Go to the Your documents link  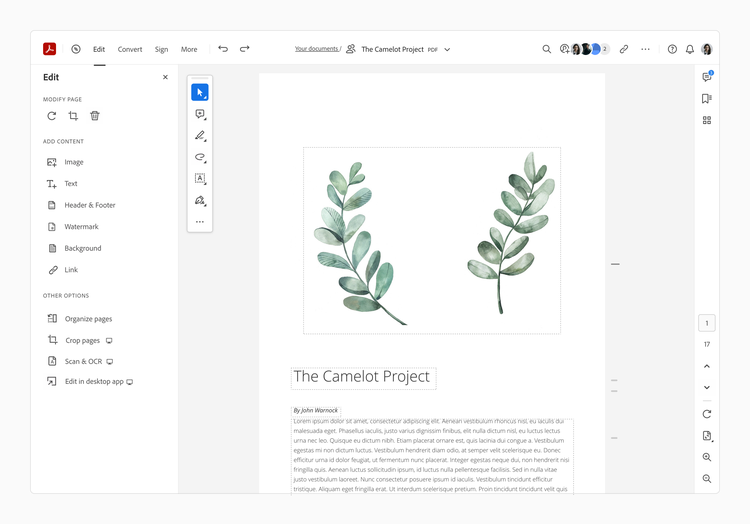(317, 49)
